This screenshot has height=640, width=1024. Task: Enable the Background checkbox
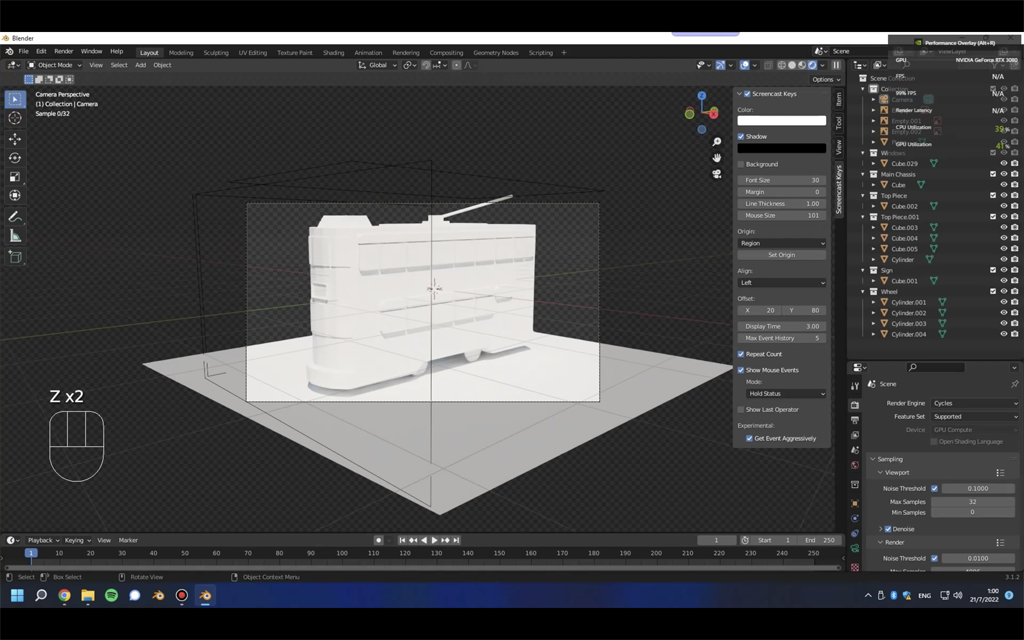tap(741, 165)
